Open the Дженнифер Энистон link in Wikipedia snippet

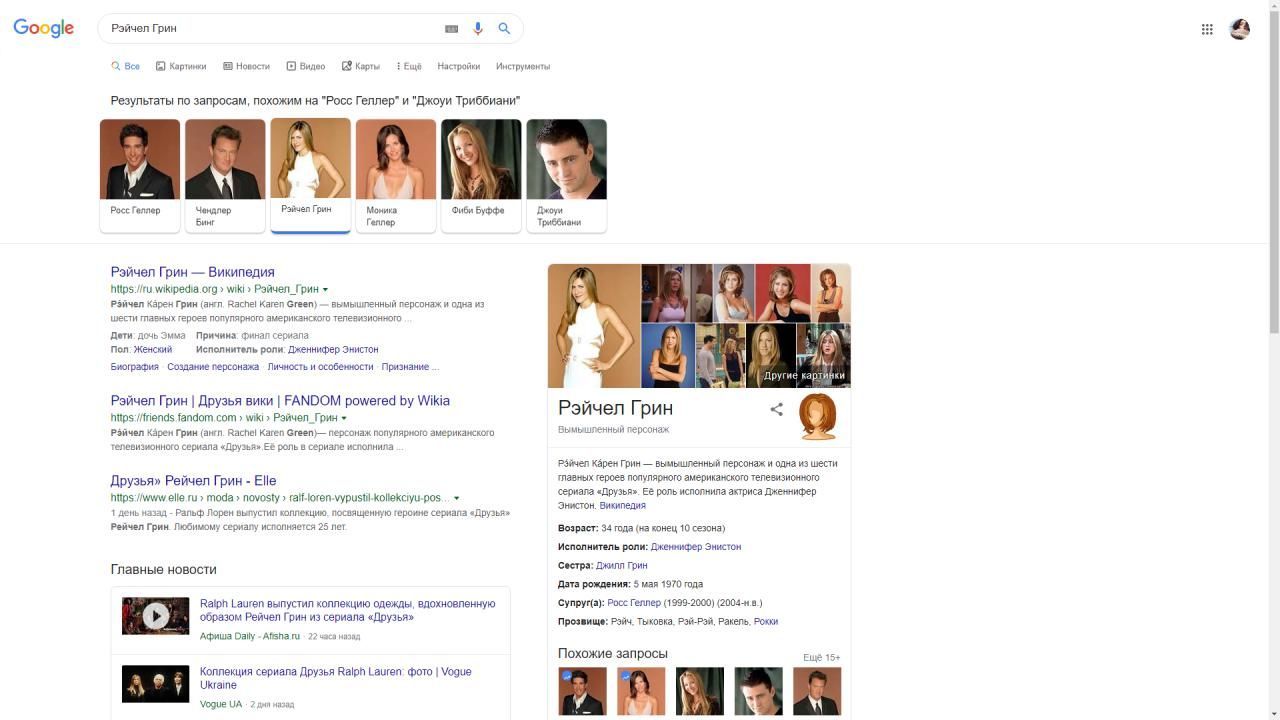pos(333,350)
